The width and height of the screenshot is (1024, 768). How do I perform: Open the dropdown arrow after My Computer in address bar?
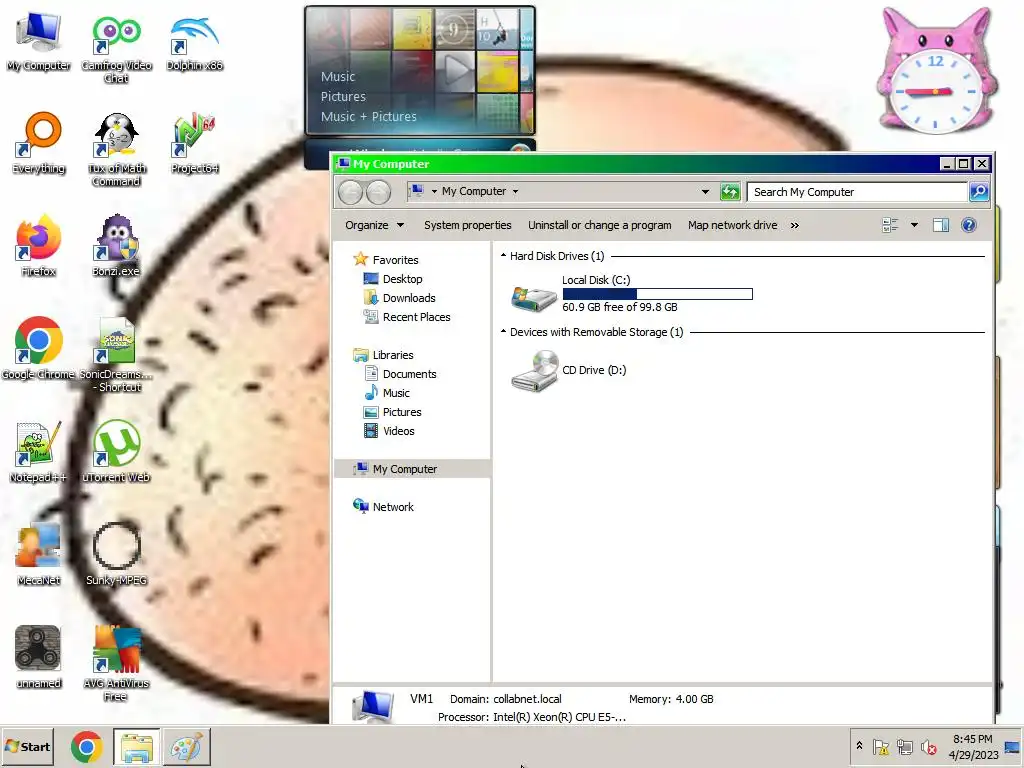click(x=515, y=192)
